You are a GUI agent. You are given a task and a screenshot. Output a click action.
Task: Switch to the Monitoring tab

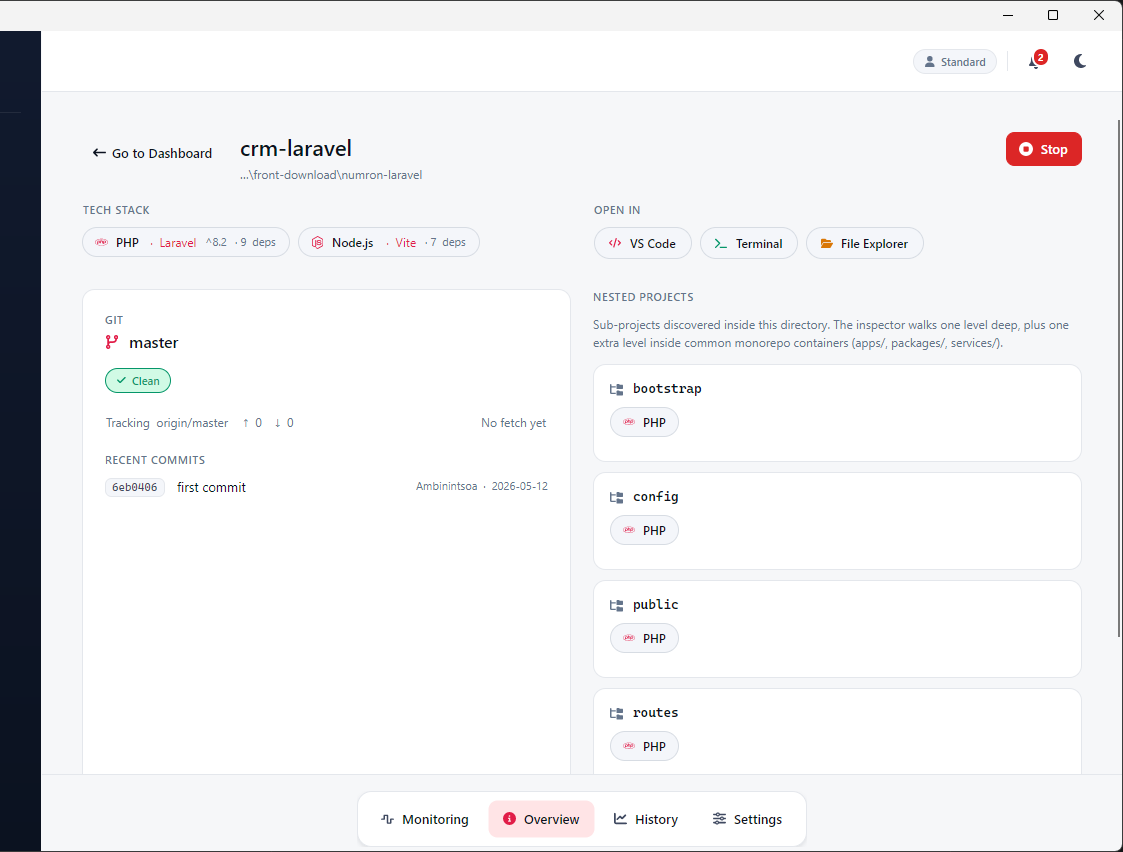click(x=425, y=819)
